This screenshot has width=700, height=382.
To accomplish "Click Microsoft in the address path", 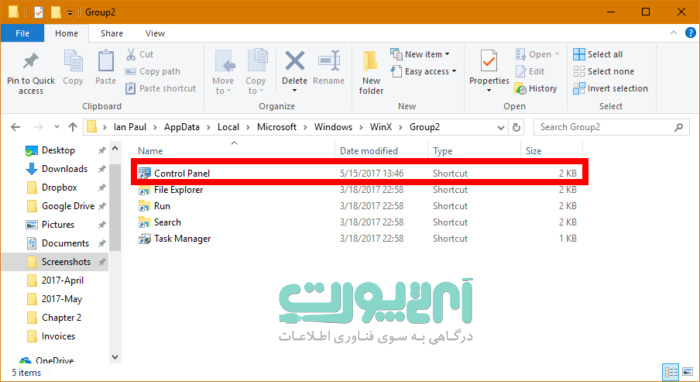I will click(276, 127).
